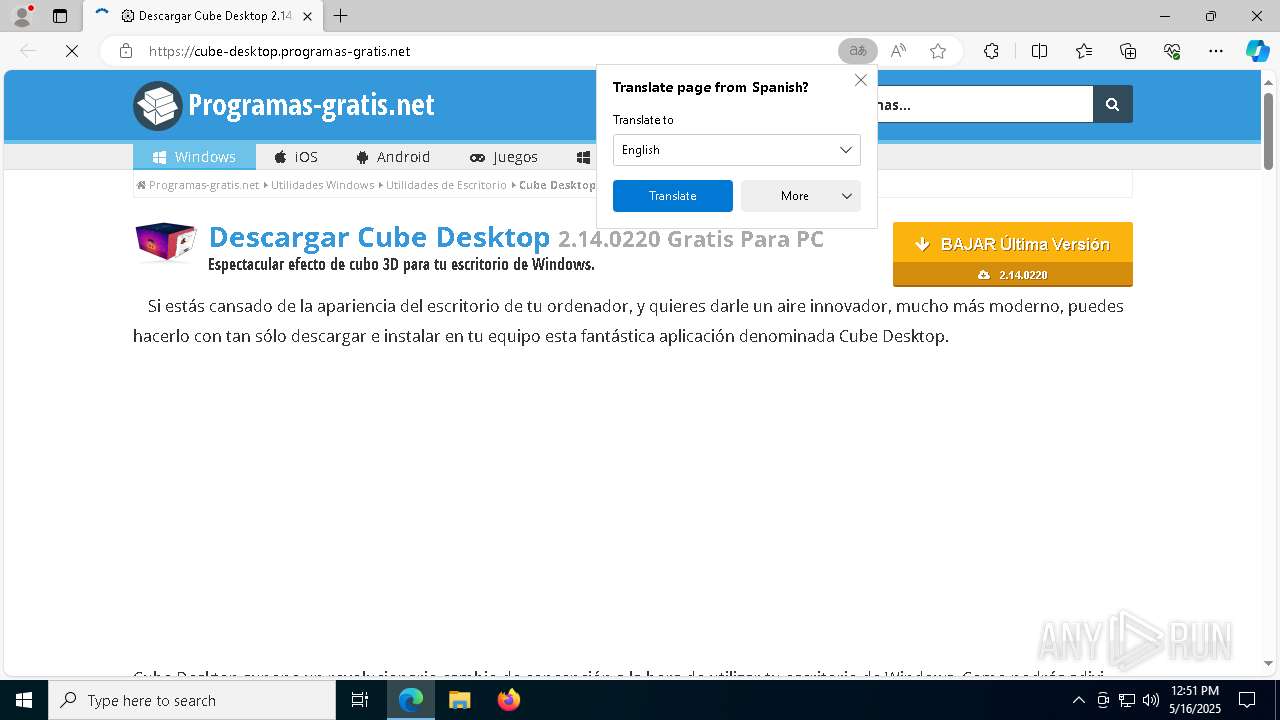Screen dimensions: 1280x720
Task: Click the Edge profile avatar icon
Action: [21, 16]
